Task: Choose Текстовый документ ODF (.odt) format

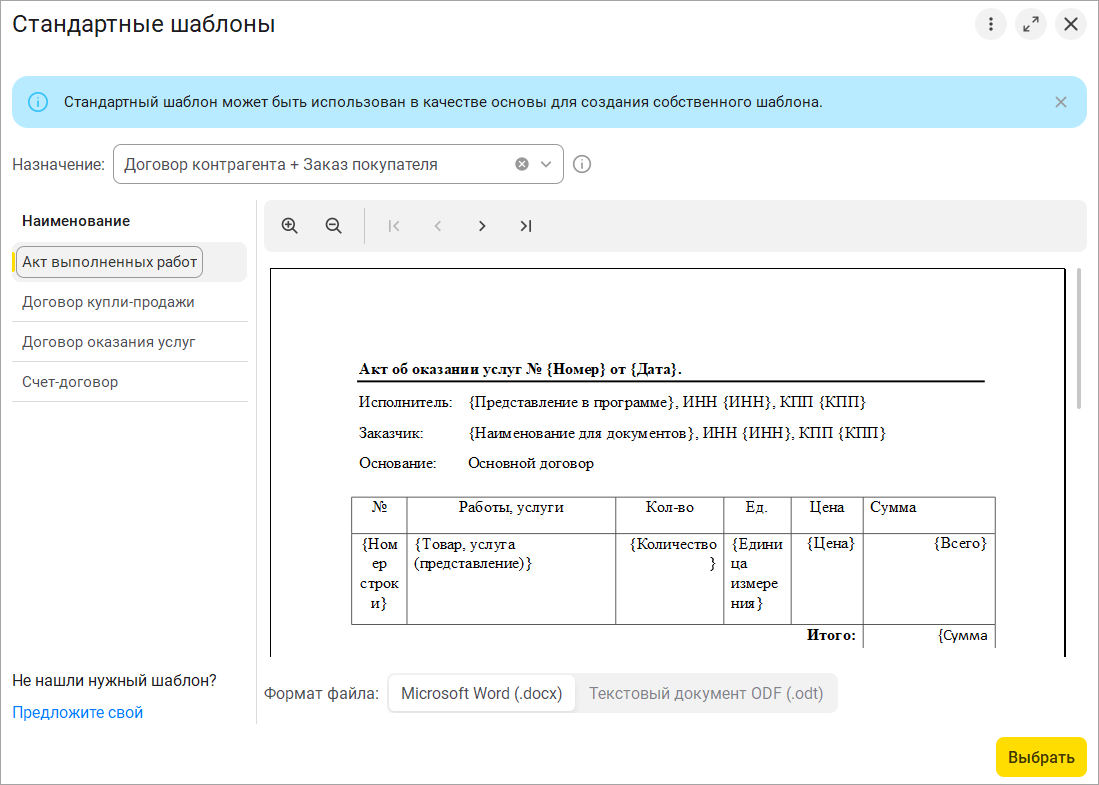Action: 706,693
